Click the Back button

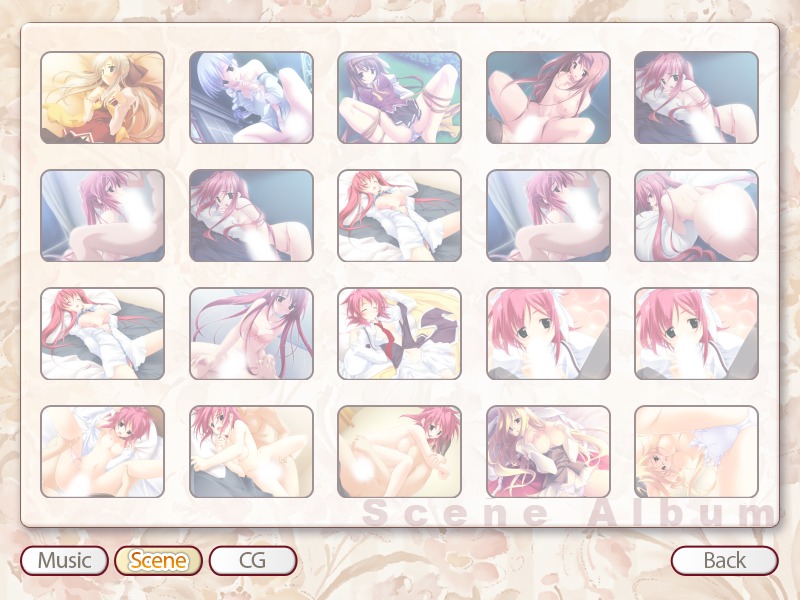(724, 560)
